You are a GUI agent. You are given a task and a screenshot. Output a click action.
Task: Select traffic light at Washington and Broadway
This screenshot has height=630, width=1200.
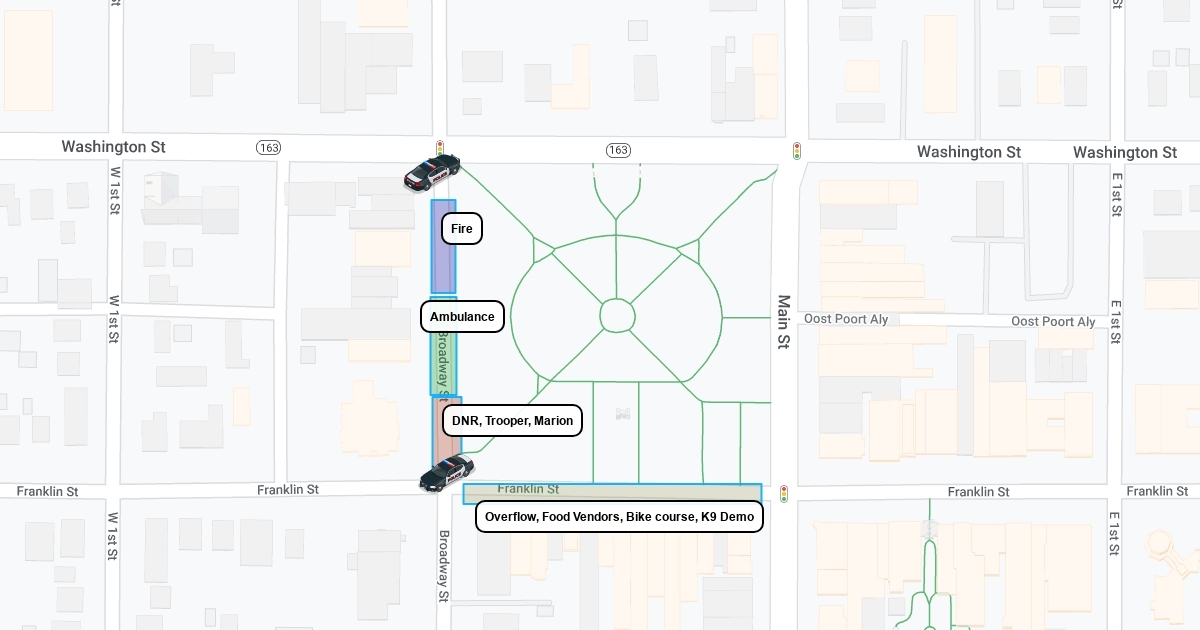[x=439, y=148]
